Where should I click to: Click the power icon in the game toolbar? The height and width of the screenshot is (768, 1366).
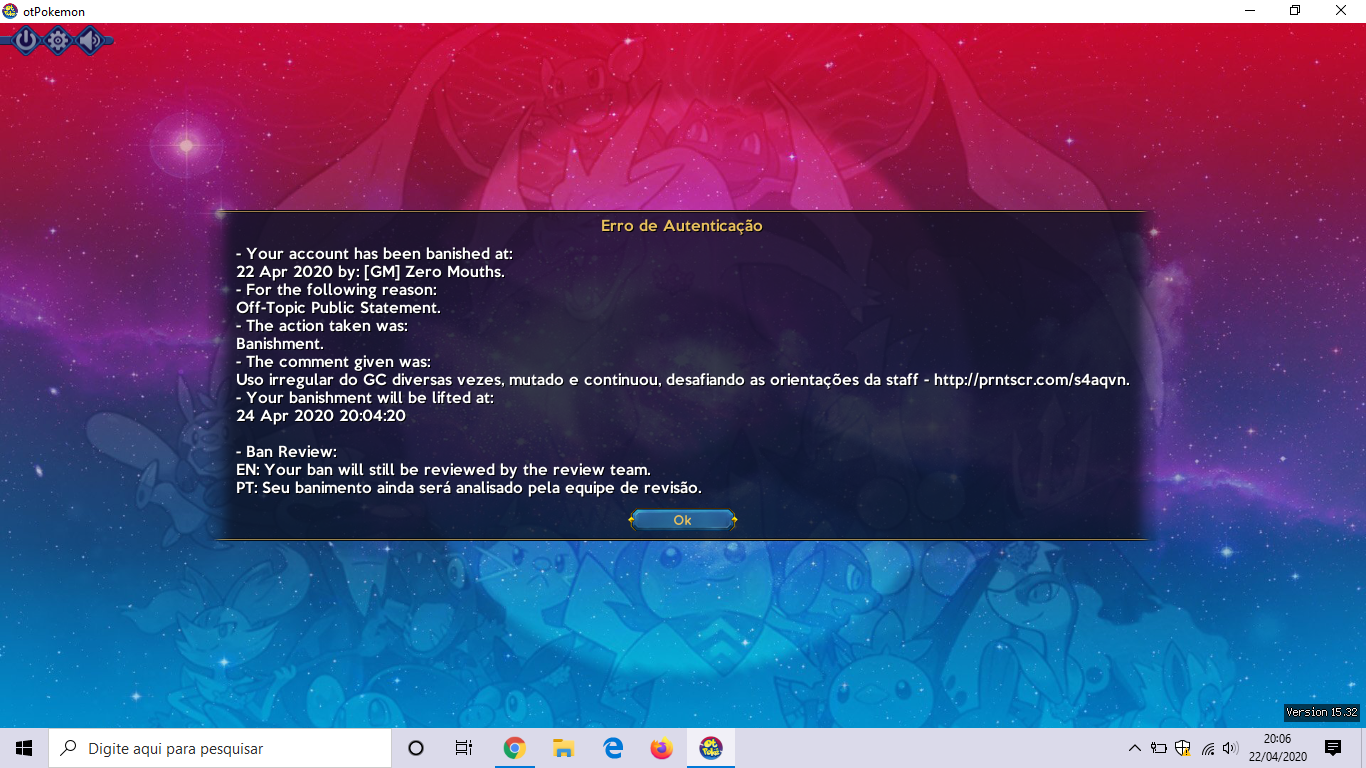26,40
